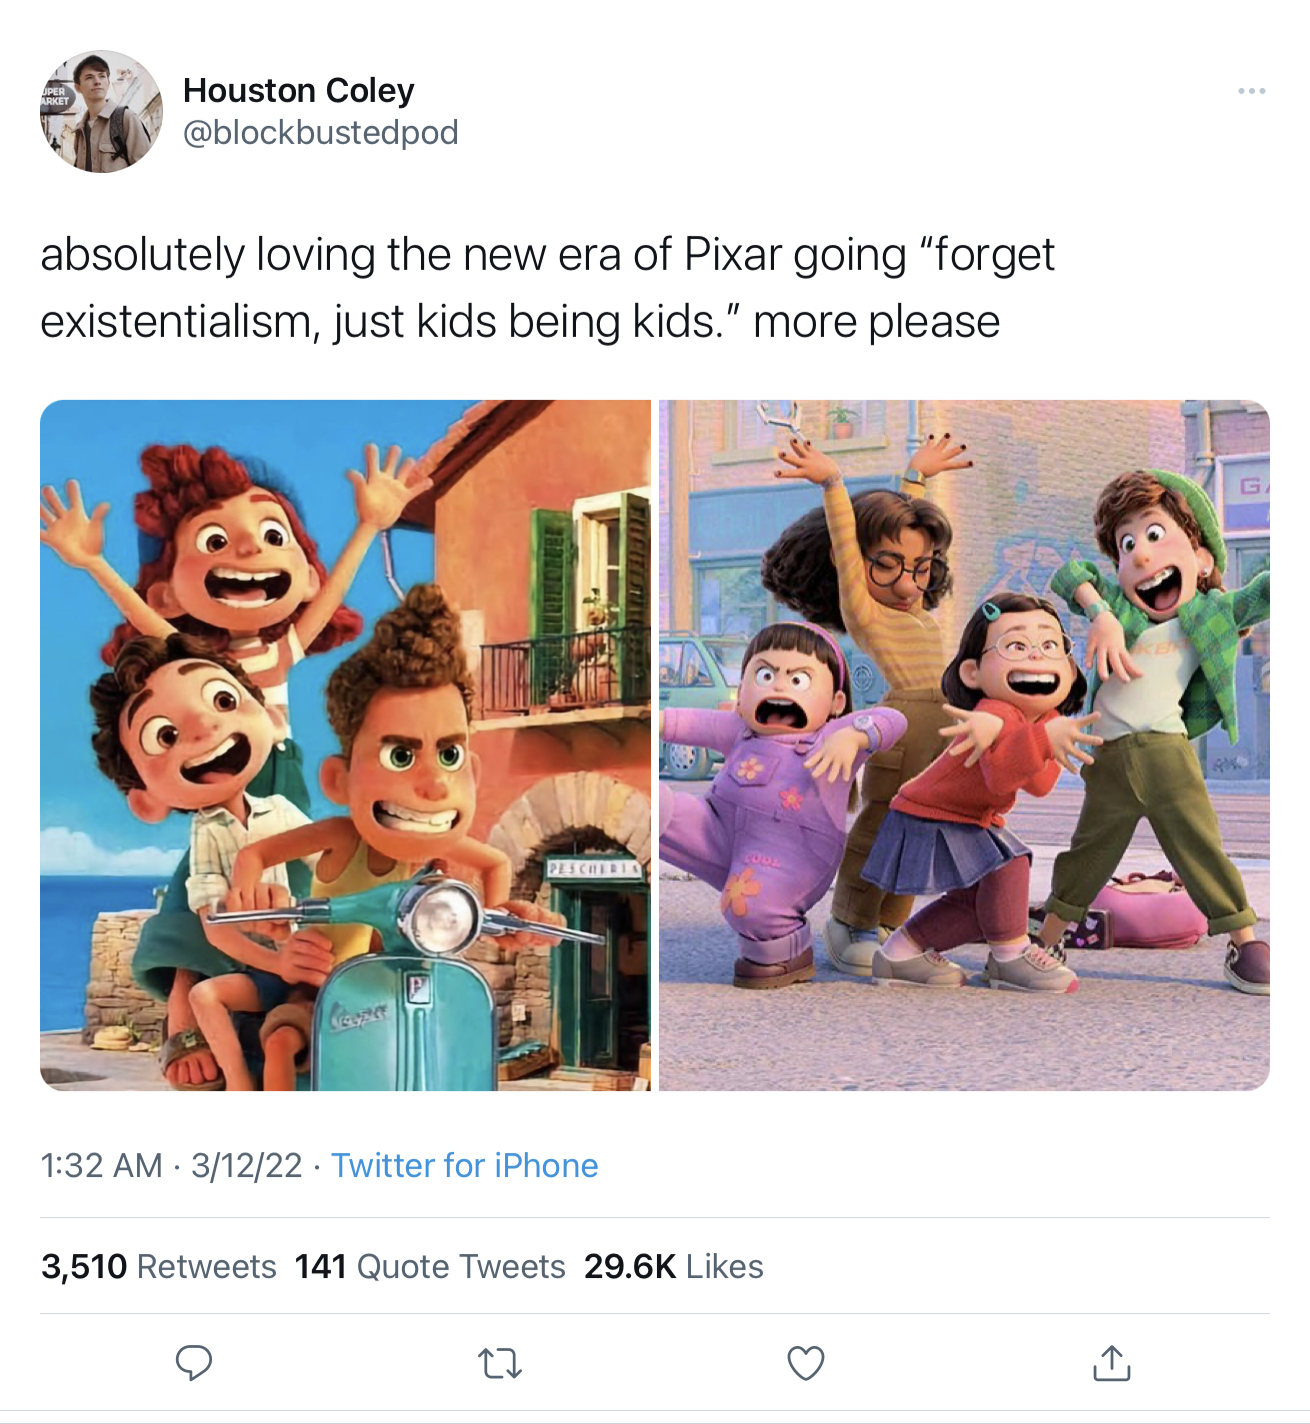Like the tweet with the heart icon
The height and width of the screenshot is (1424, 1310).
pyautogui.click(x=806, y=1363)
